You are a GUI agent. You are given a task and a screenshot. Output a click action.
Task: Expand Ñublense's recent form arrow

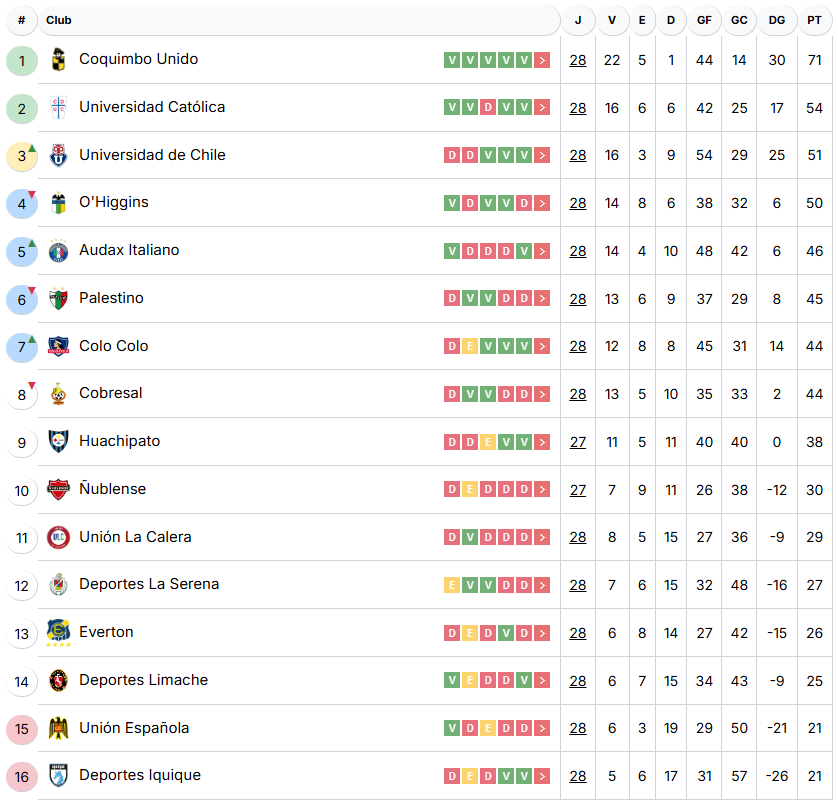(x=542, y=490)
